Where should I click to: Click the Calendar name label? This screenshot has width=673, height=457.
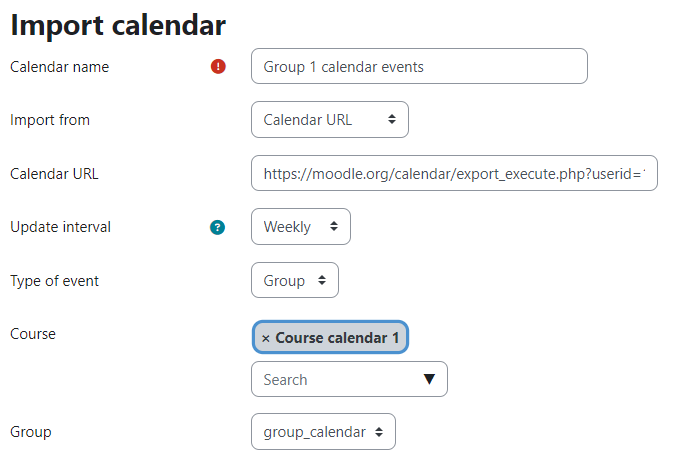(x=60, y=67)
